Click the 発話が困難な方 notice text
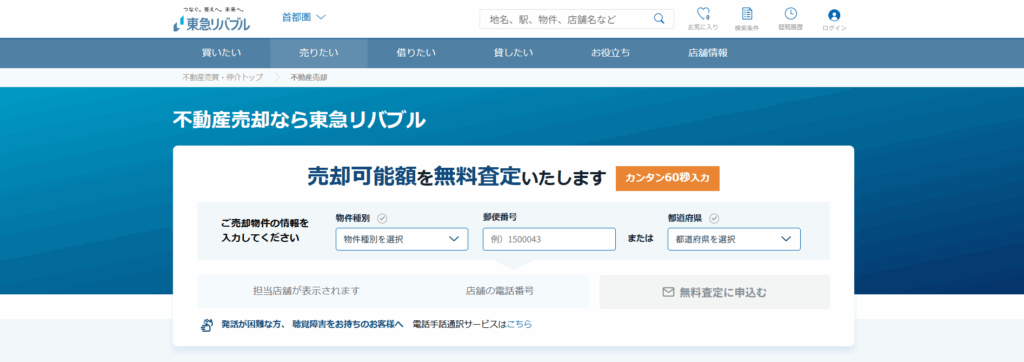Image resolution: width=1024 pixels, height=362 pixels. tap(312, 324)
